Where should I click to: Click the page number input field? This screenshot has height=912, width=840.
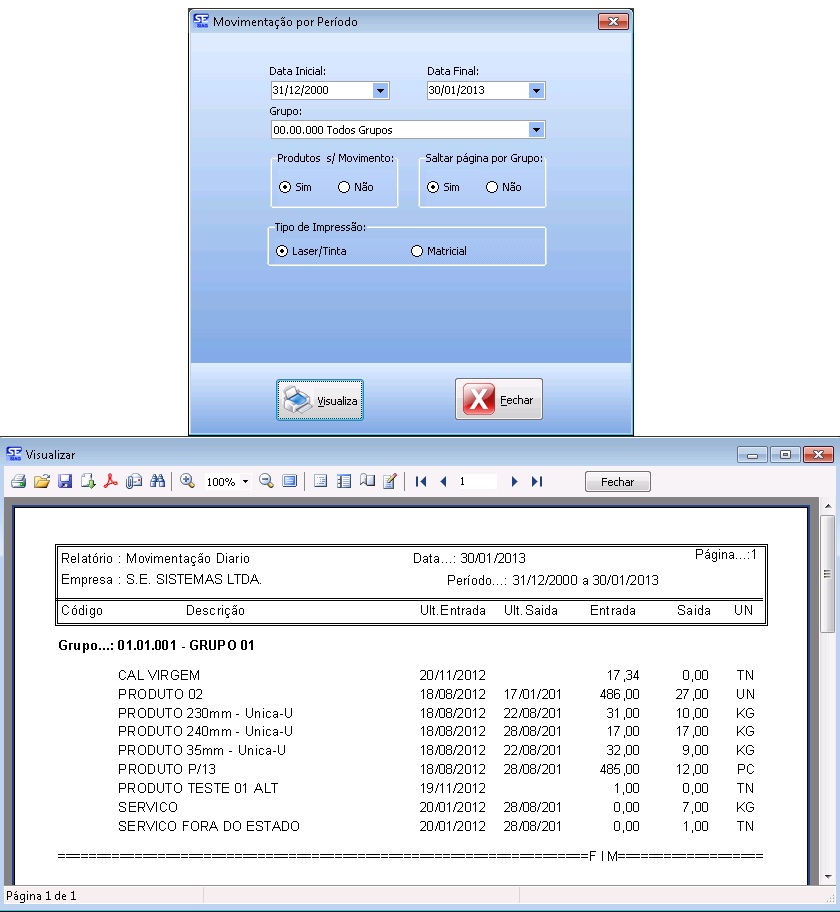click(x=476, y=482)
